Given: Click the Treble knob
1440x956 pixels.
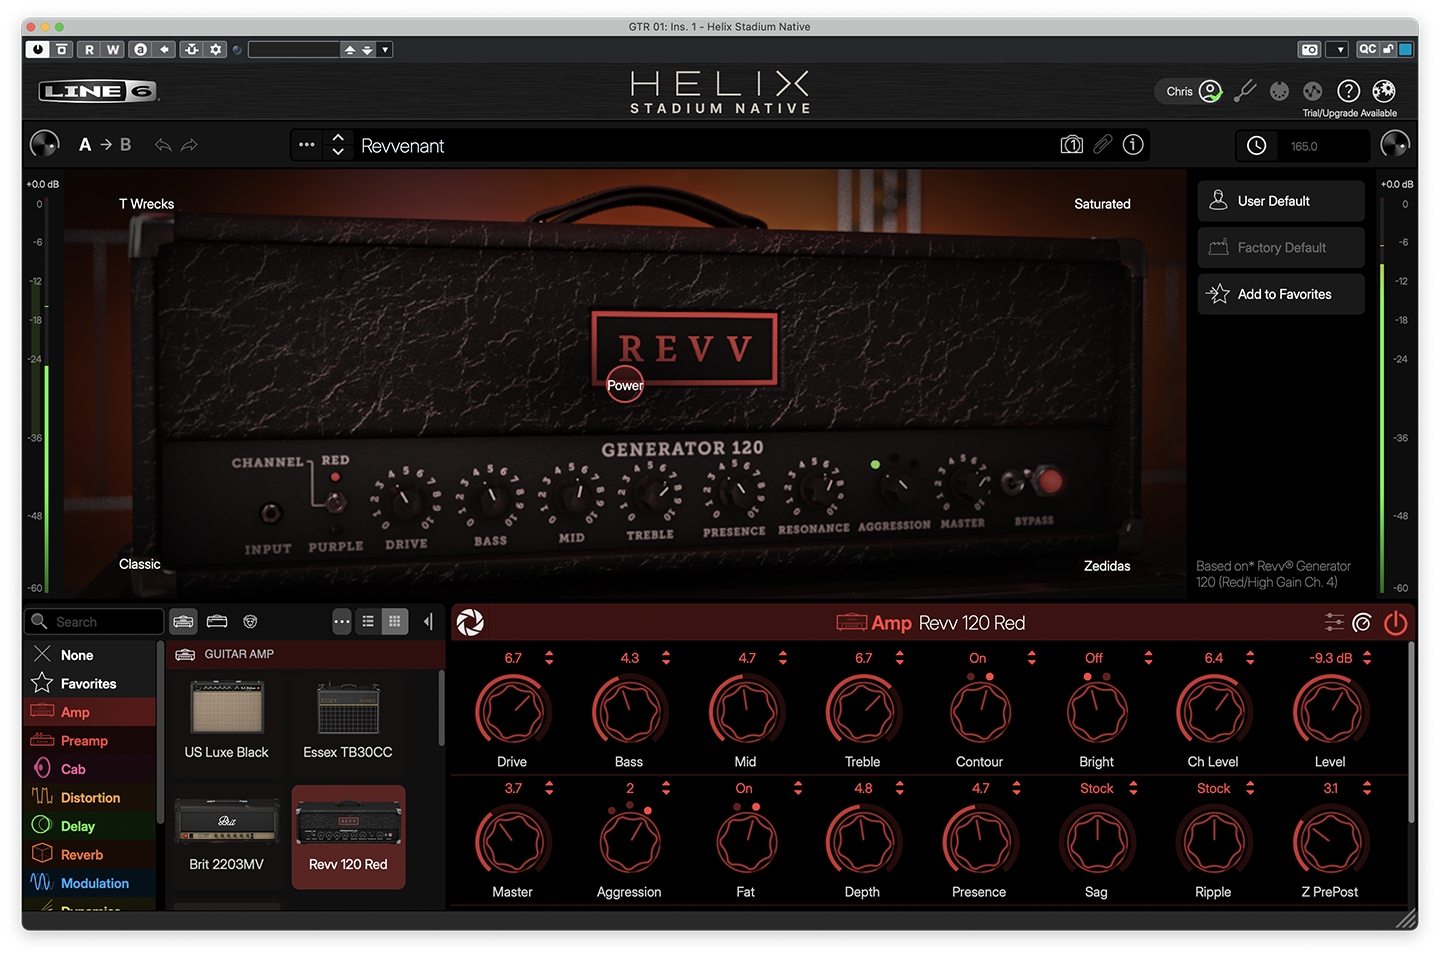Looking at the screenshot, I should point(863,711).
